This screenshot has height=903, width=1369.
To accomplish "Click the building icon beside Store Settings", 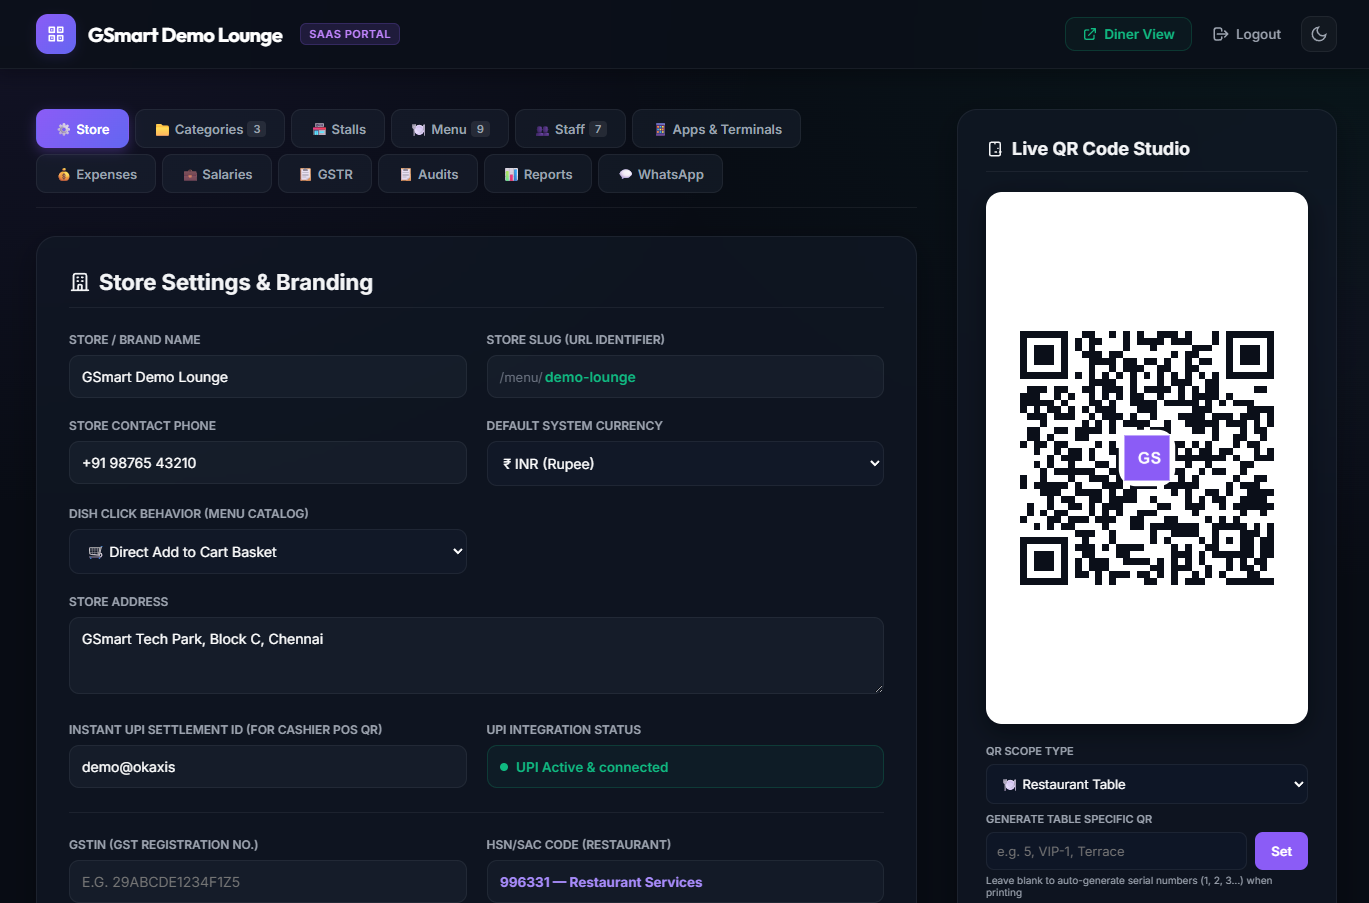I will tap(80, 282).
